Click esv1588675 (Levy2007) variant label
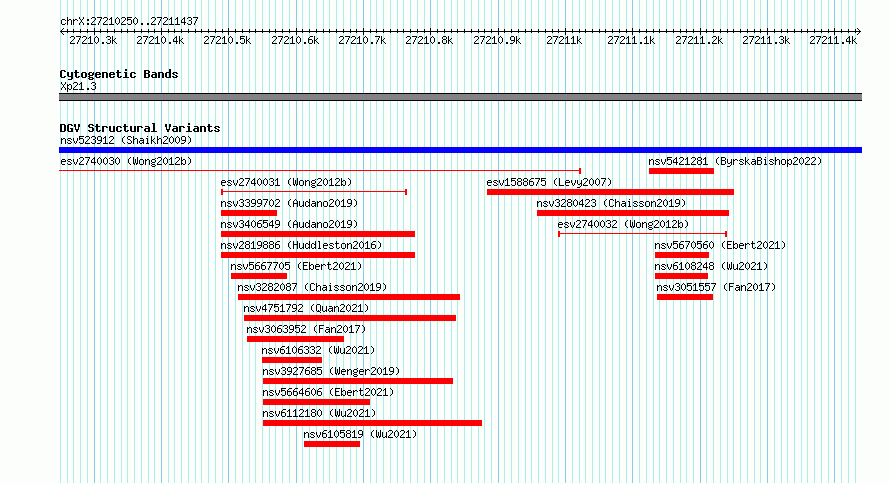Viewport: 890px width, 483px height. 549,182
